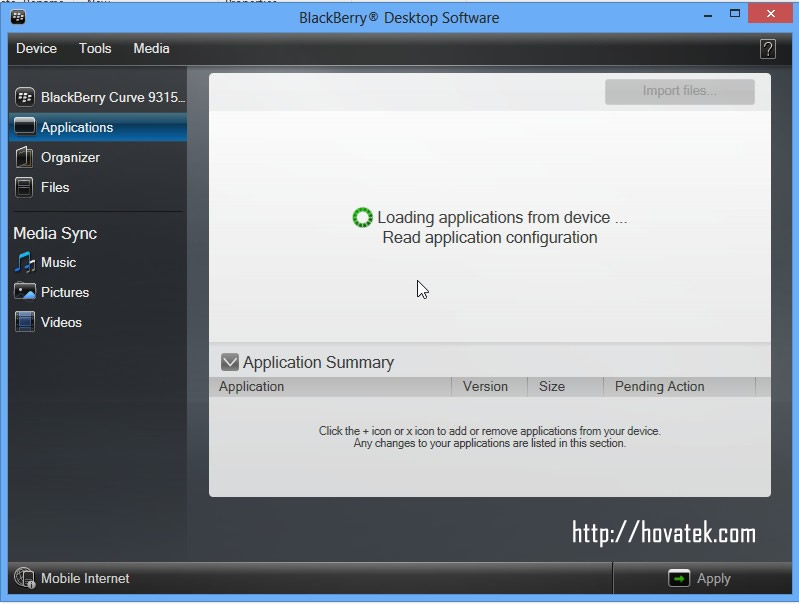Click the green loading spinner icon
The height and width of the screenshot is (604, 799).
click(363, 217)
